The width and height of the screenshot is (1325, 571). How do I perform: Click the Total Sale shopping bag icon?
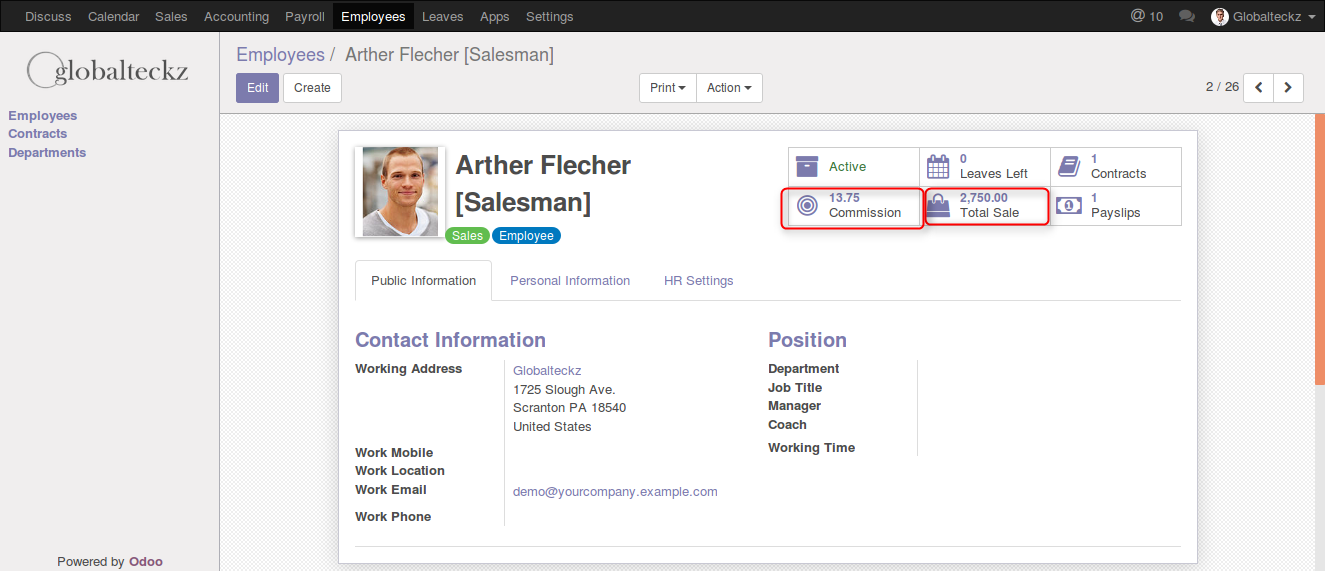[x=938, y=206]
